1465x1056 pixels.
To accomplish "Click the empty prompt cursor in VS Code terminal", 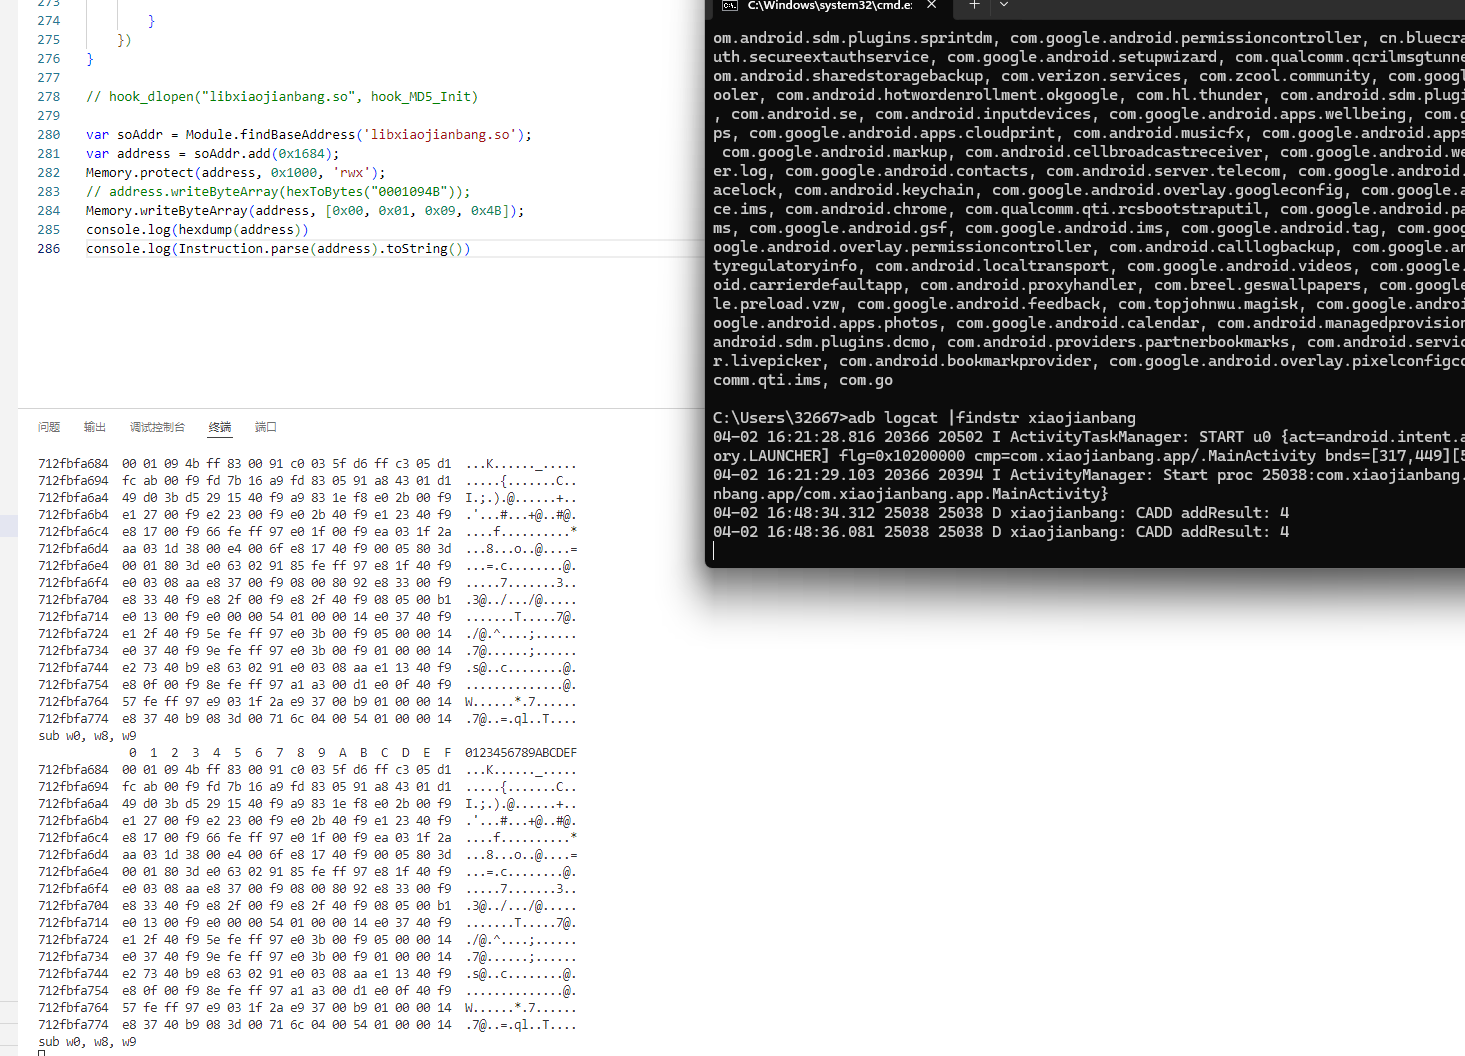I will coord(42,1053).
